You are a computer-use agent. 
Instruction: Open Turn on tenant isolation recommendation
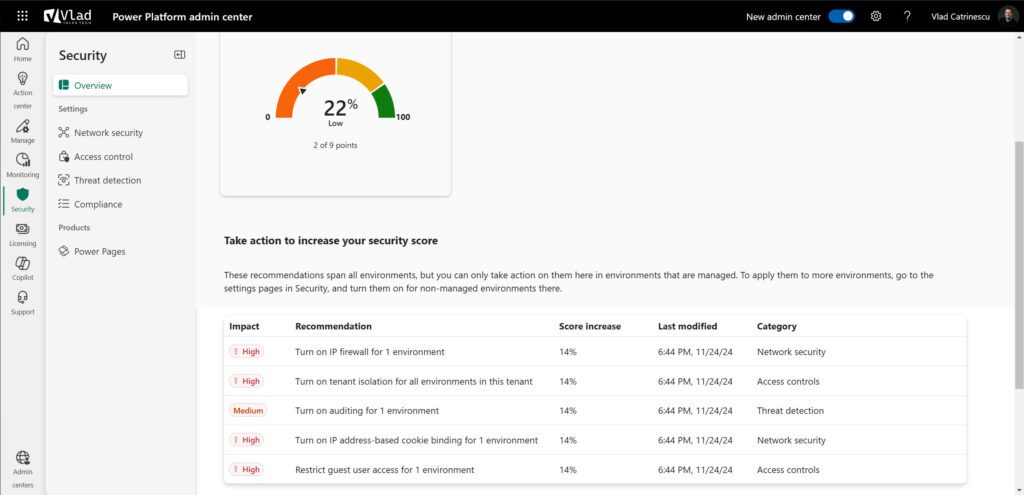[414, 381]
